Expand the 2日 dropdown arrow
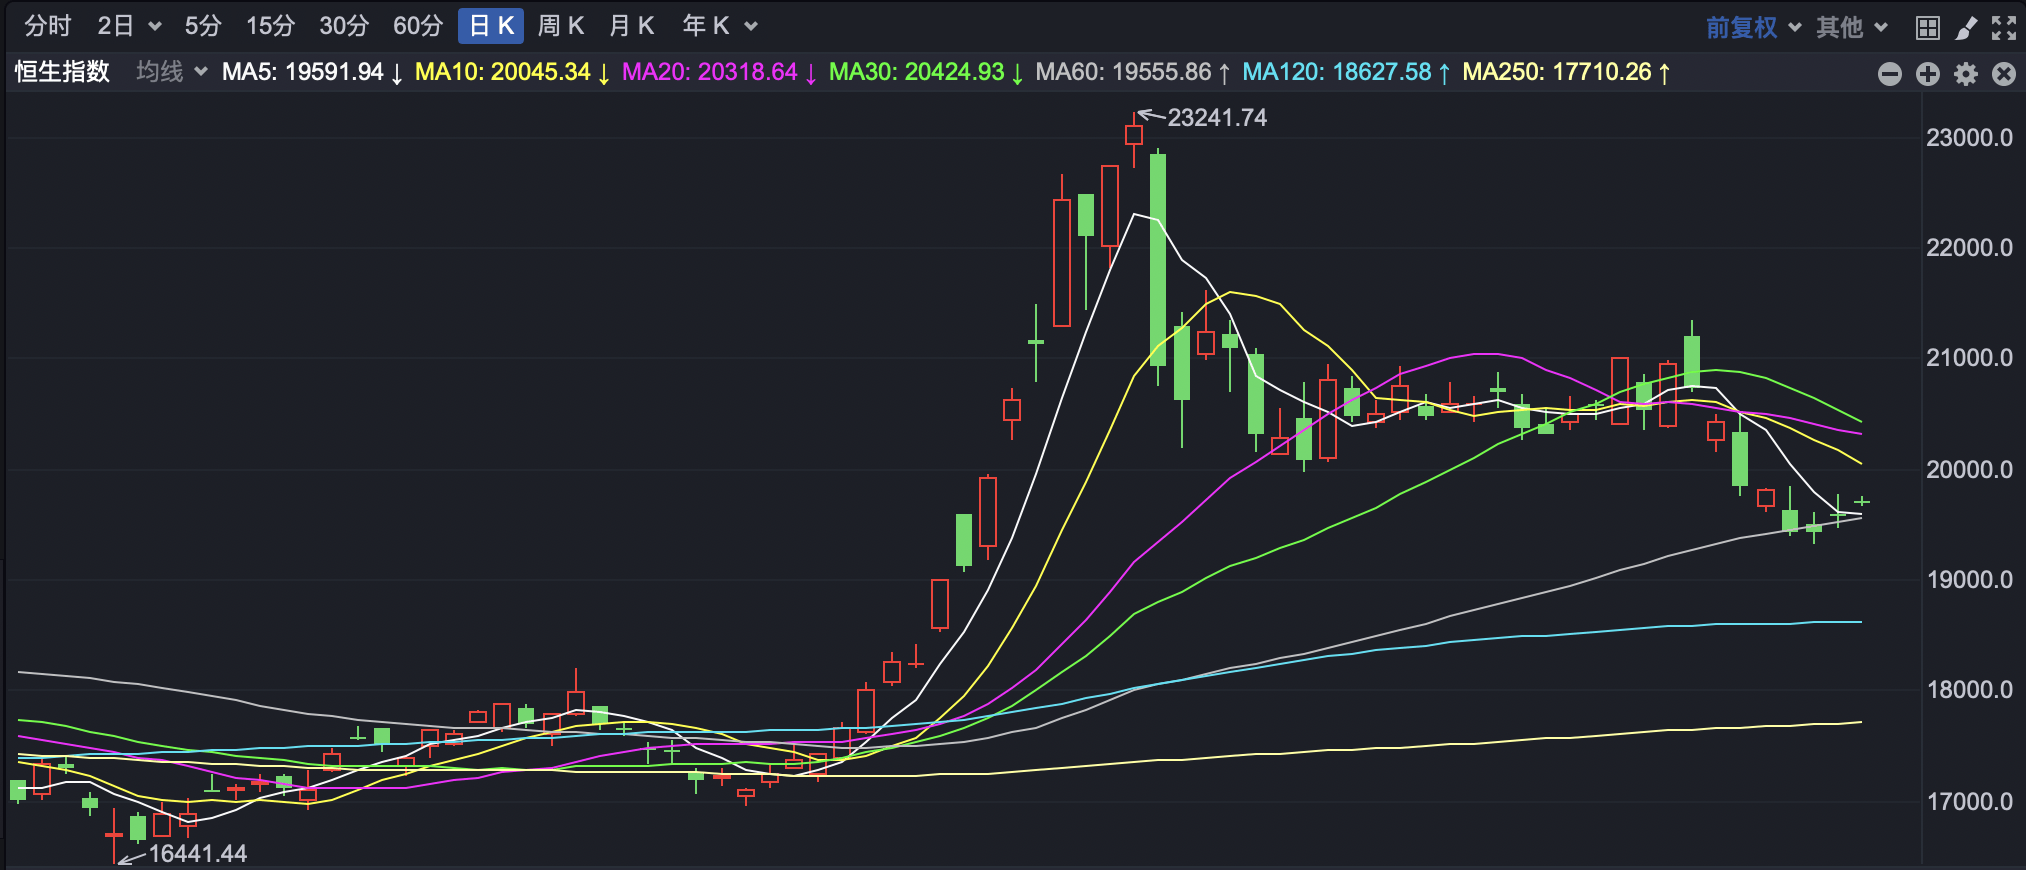Image resolution: width=2026 pixels, height=870 pixels. coord(155,27)
